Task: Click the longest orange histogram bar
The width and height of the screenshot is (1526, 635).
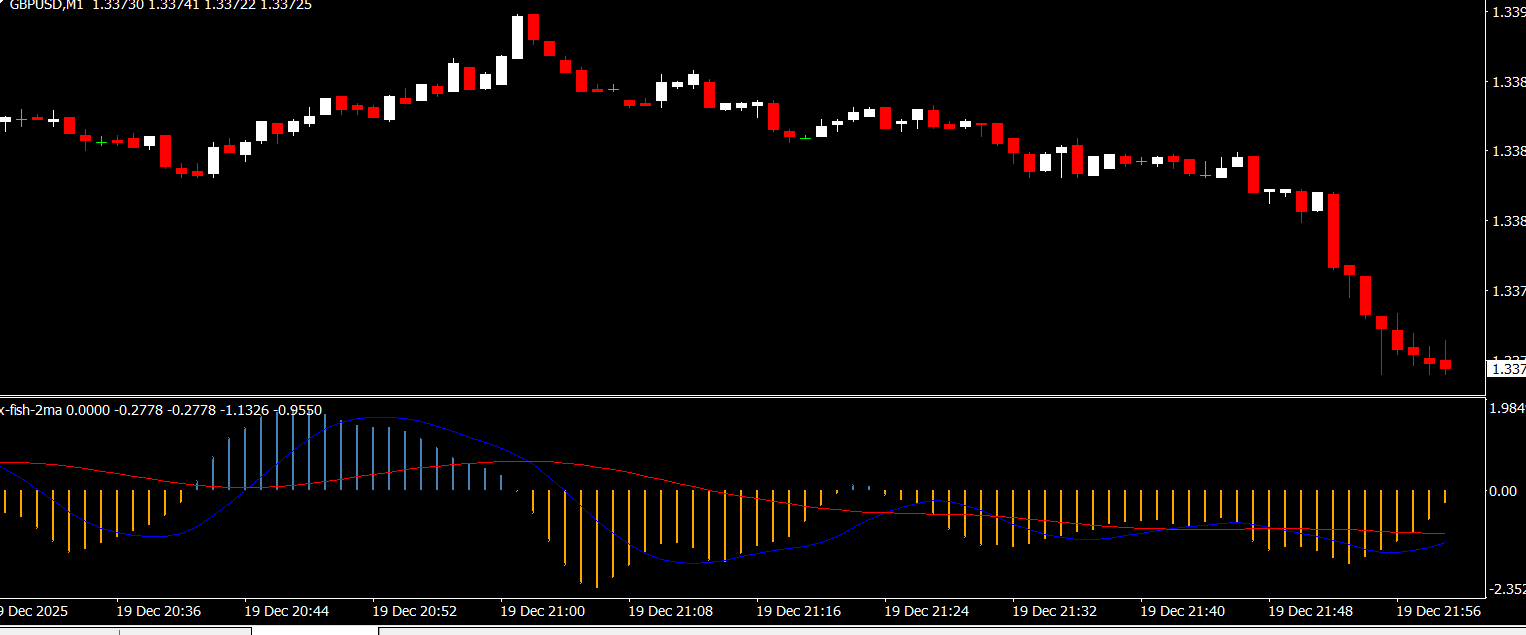Action: (x=596, y=538)
